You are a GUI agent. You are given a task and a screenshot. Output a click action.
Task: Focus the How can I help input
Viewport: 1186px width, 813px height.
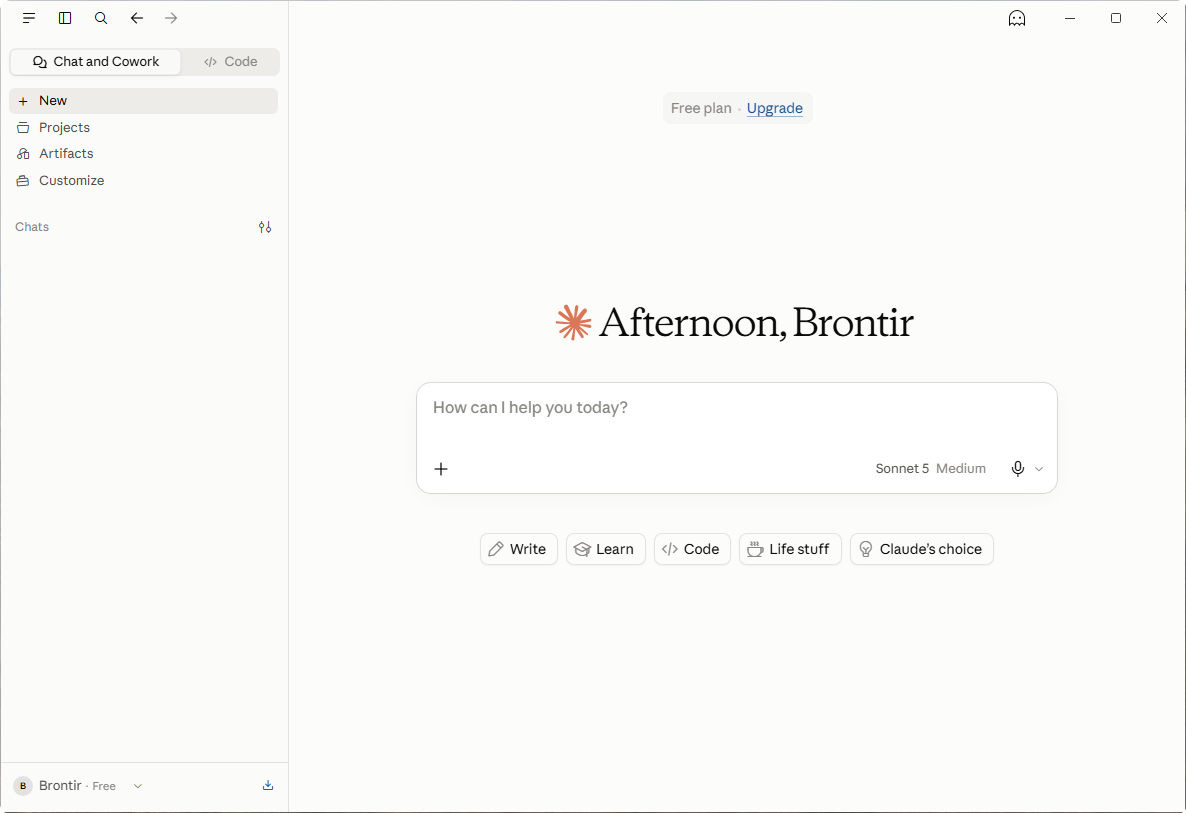[737, 408]
